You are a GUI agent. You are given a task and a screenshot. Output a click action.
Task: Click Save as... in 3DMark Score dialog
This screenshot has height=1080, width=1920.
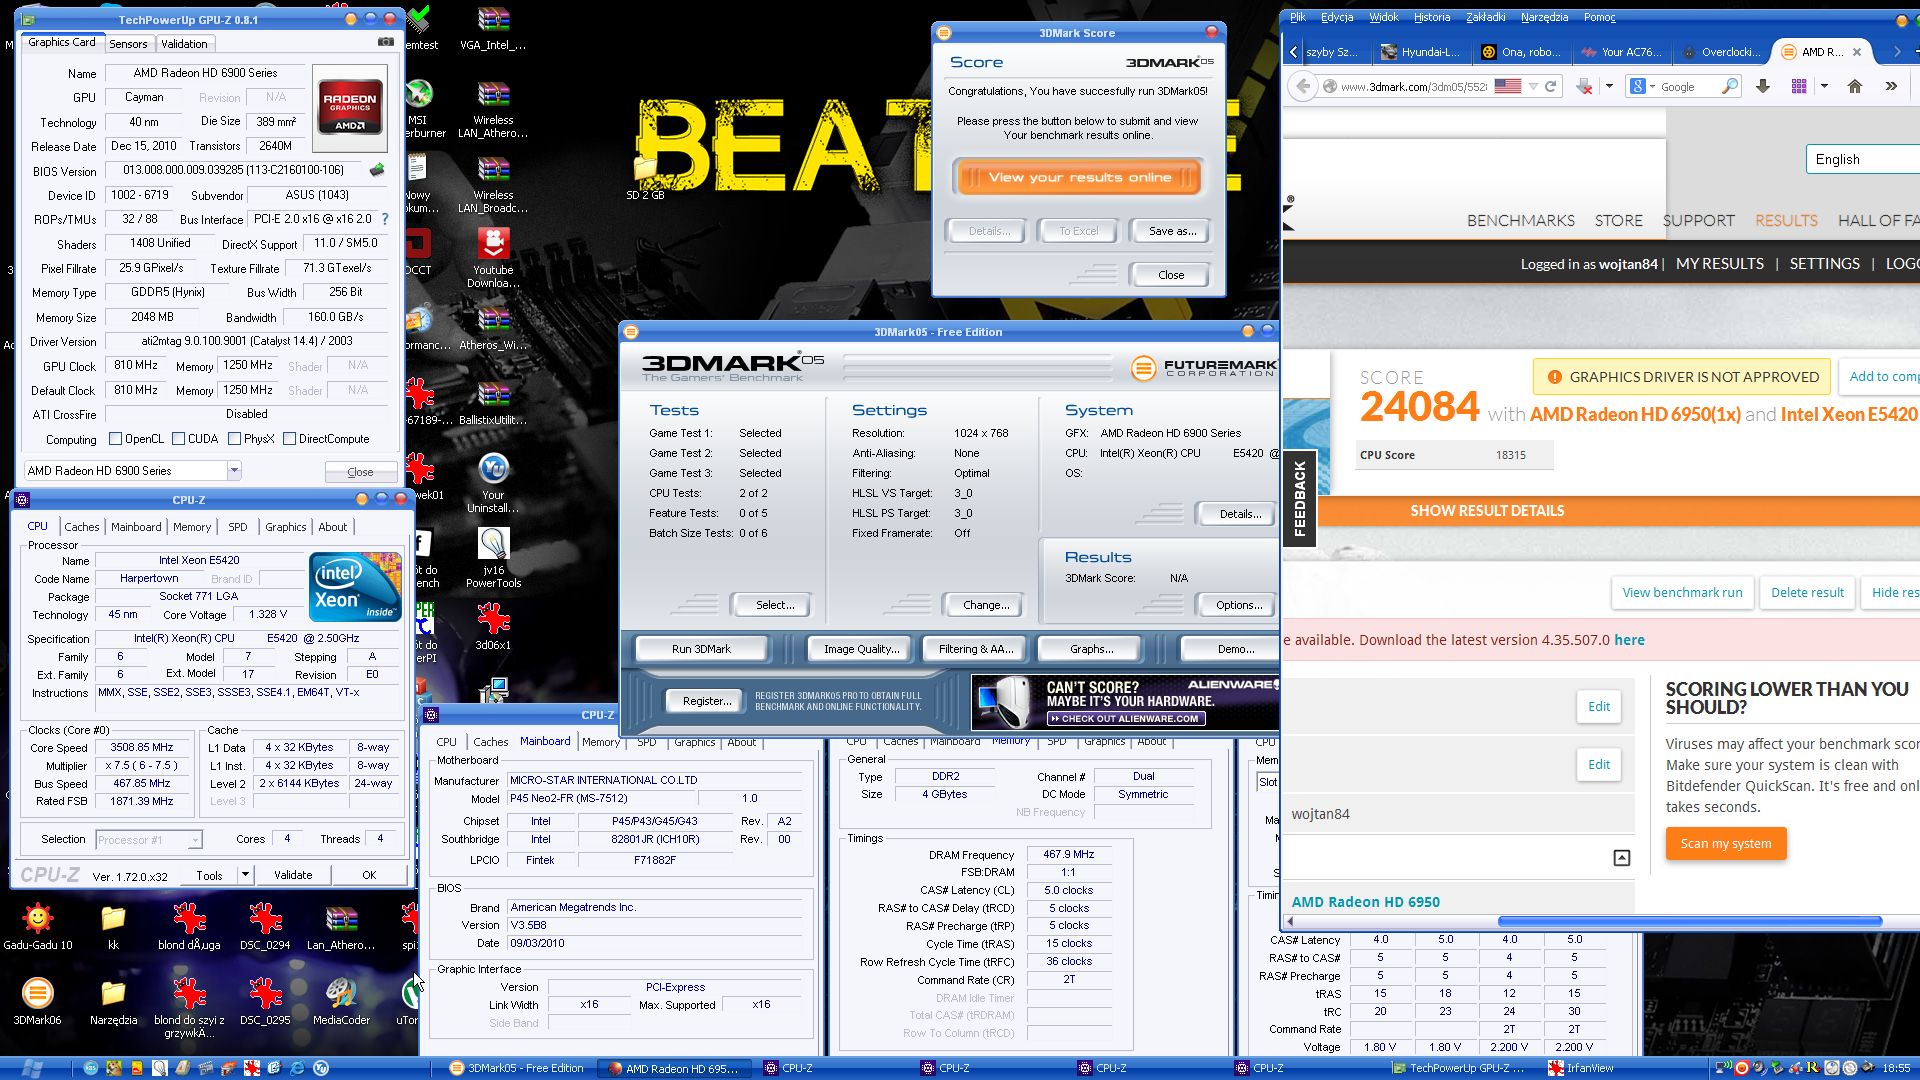(x=1172, y=231)
